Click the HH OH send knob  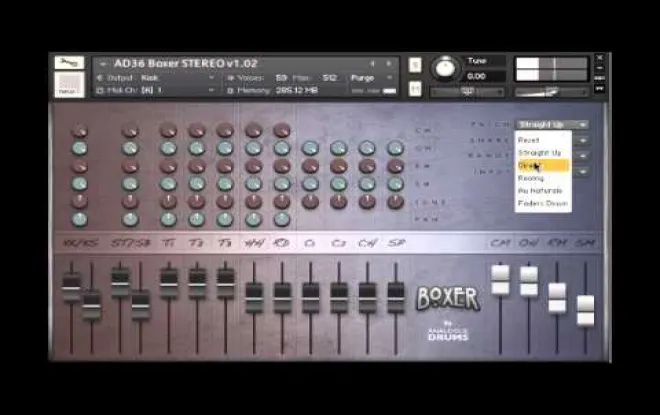click(253, 148)
